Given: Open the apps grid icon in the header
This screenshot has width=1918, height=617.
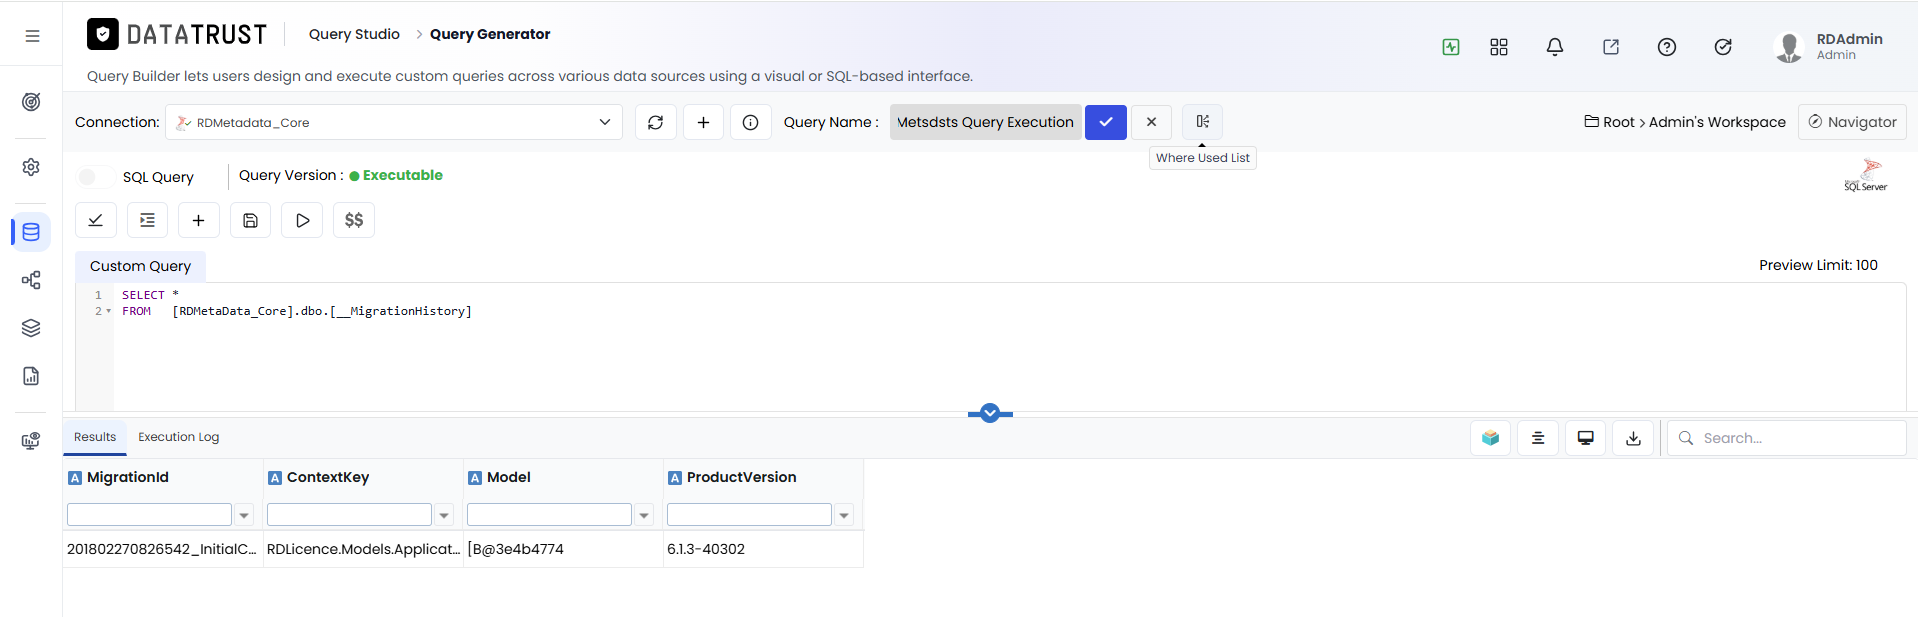Looking at the screenshot, I should click(1499, 47).
